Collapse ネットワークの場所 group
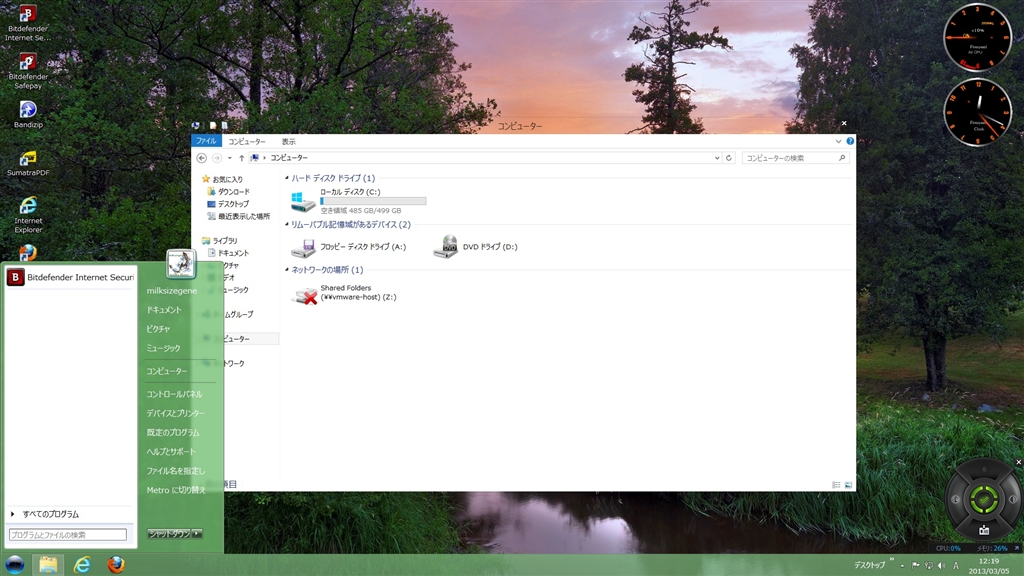The height and width of the screenshot is (576, 1024). tap(287, 269)
